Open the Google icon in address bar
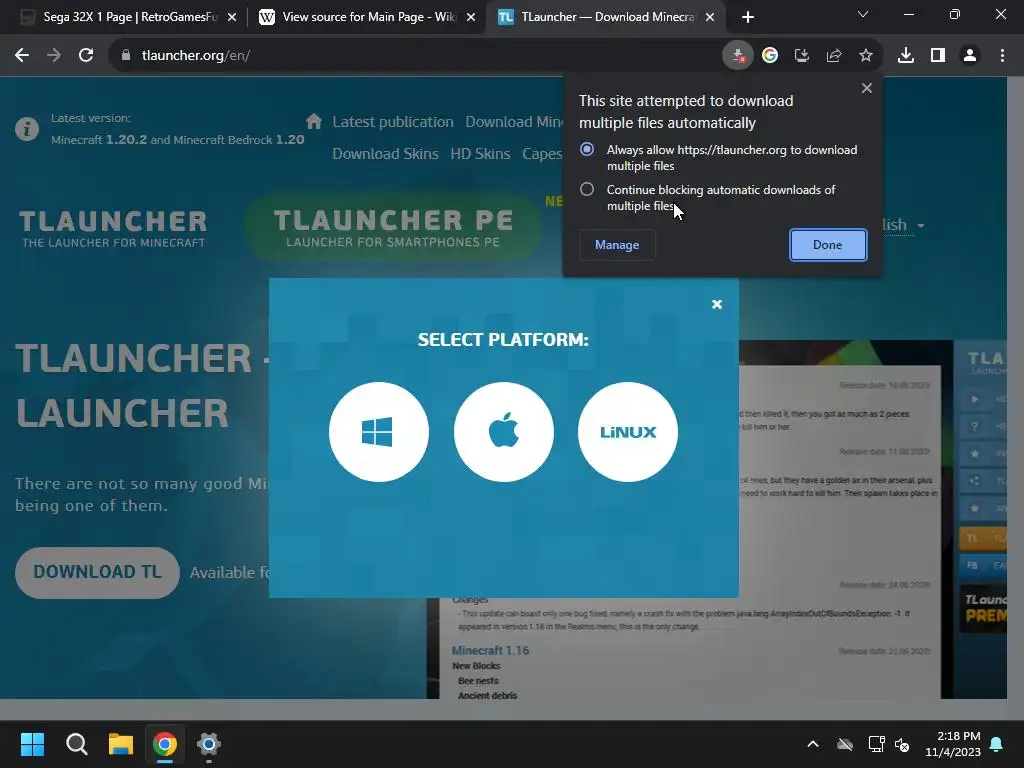Screen dimensions: 1024x768 click(x=770, y=56)
